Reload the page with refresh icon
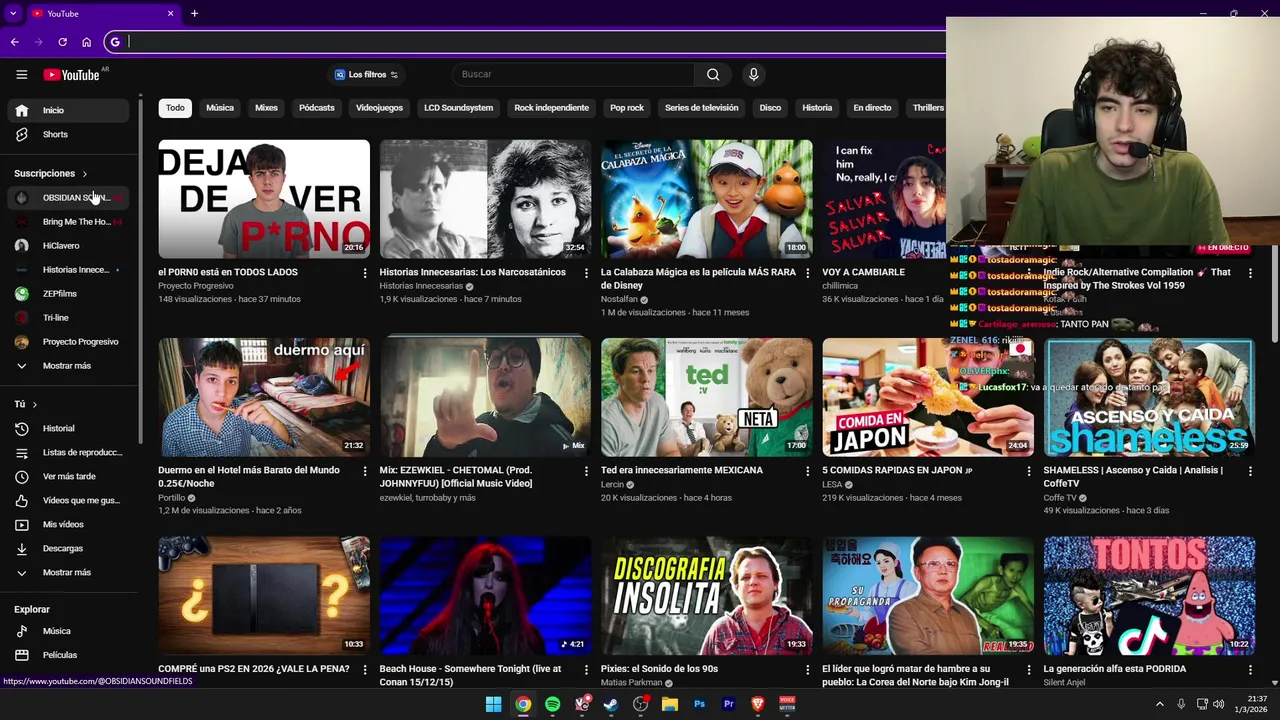This screenshot has height=720, width=1280. click(62, 42)
